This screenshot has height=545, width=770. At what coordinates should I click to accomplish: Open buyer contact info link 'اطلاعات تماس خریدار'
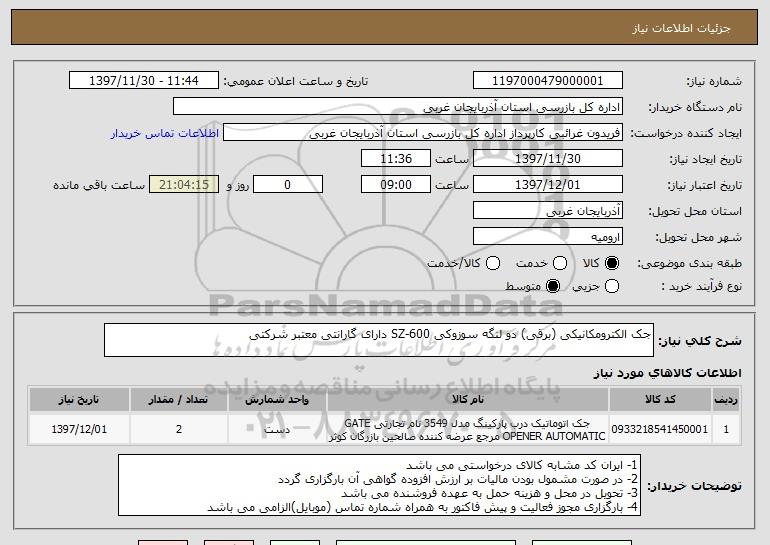tap(165, 133)
